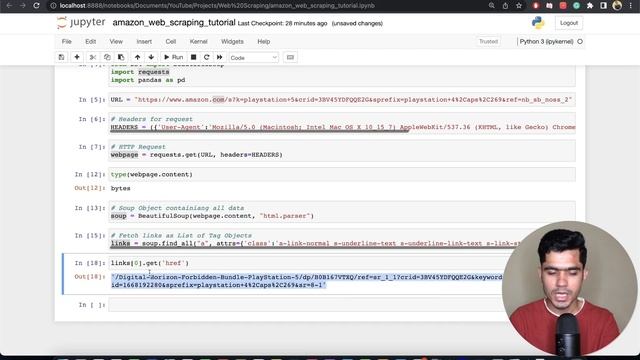Click the browser share page icon
The width and height of the screenshot is (640, 360).
point(505,6)
